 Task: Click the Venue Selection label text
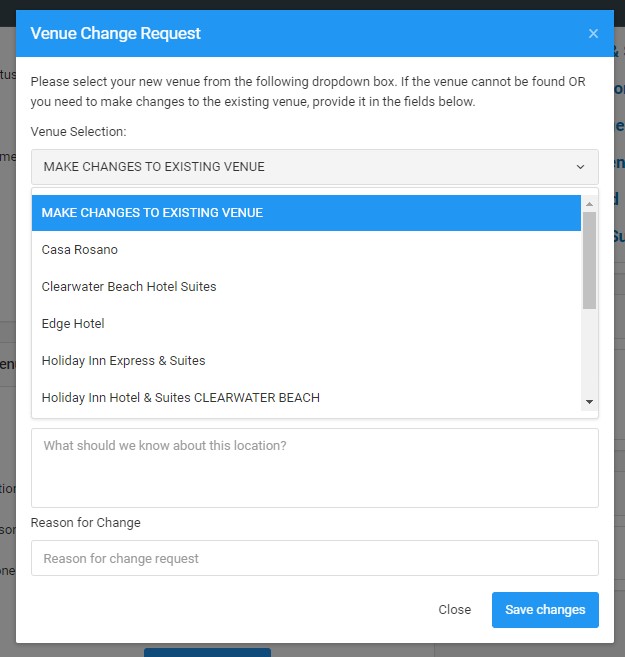[78, 132]
